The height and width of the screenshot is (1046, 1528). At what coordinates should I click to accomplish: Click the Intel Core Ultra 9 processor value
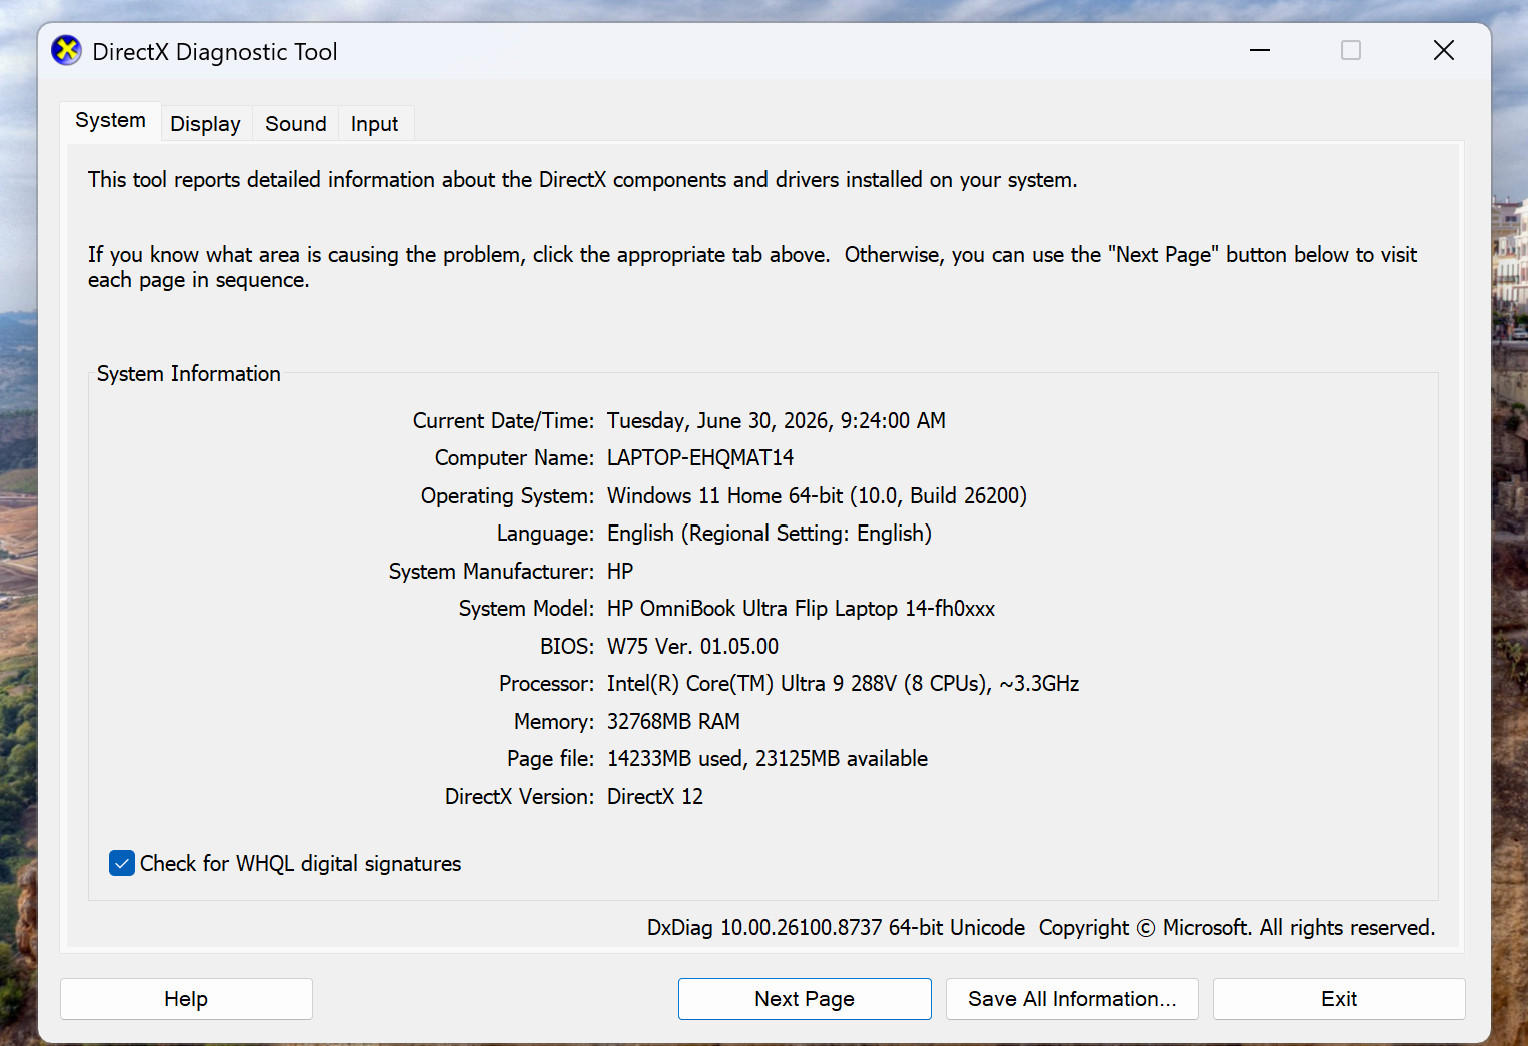[x=843, y=684]
